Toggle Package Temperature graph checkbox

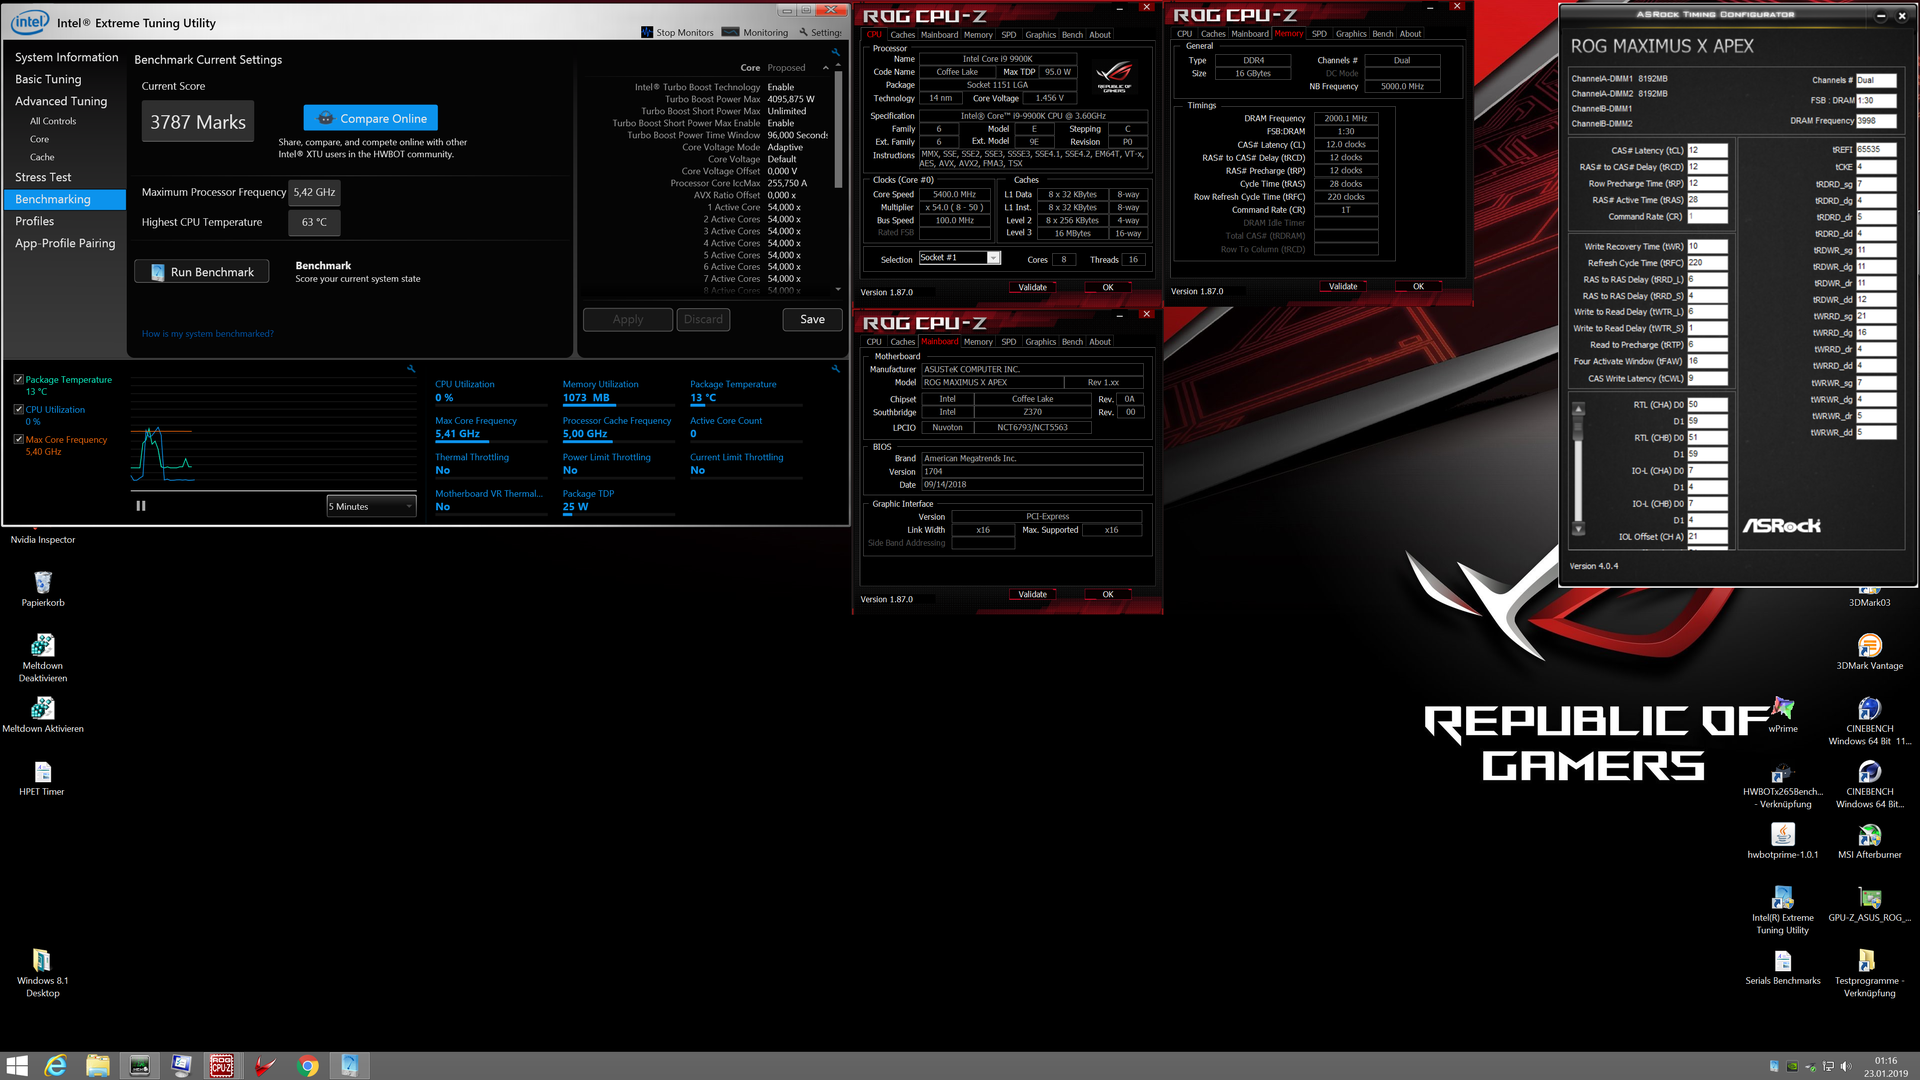18,380
